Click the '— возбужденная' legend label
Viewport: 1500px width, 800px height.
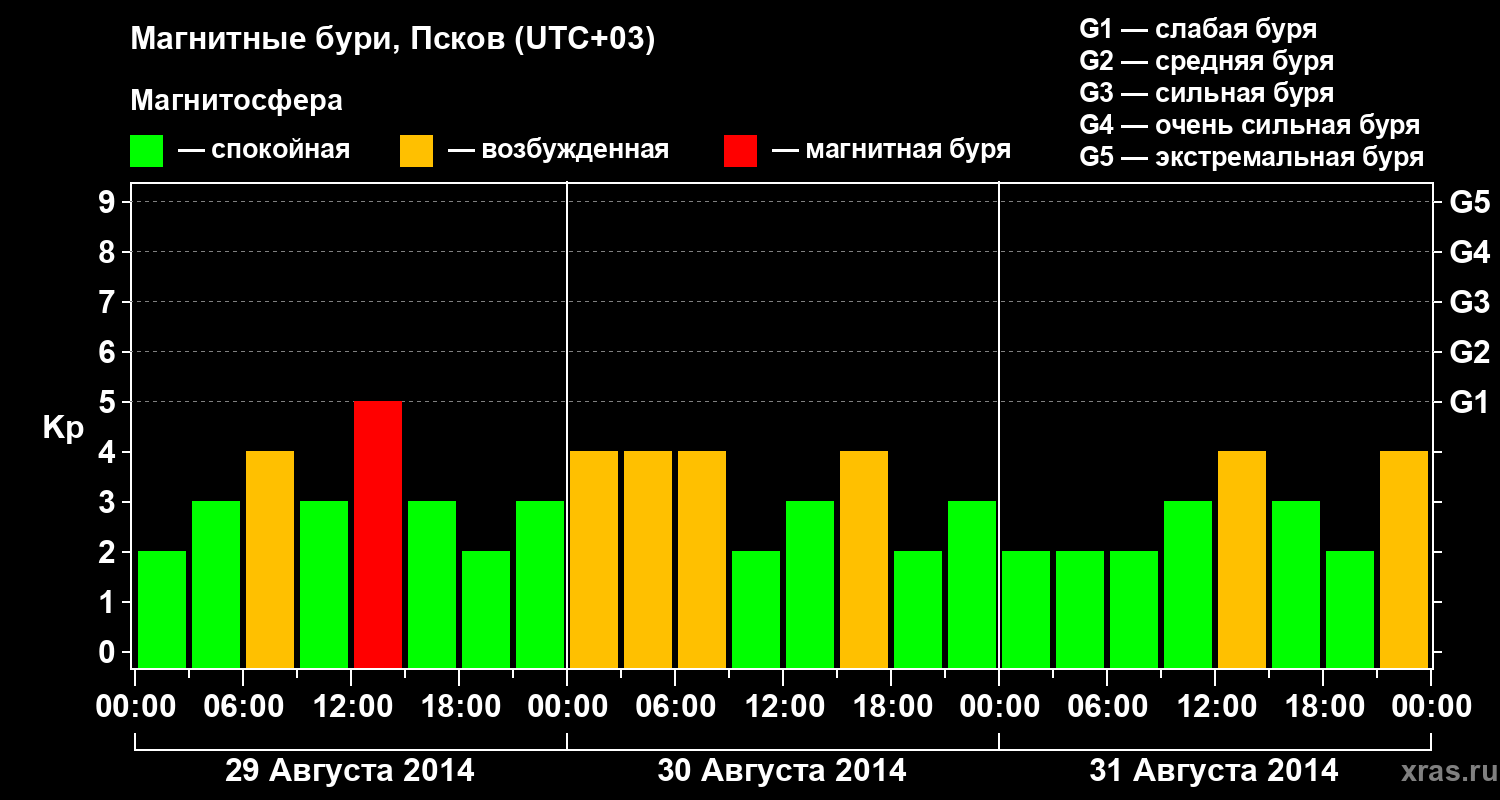(558, 150)
